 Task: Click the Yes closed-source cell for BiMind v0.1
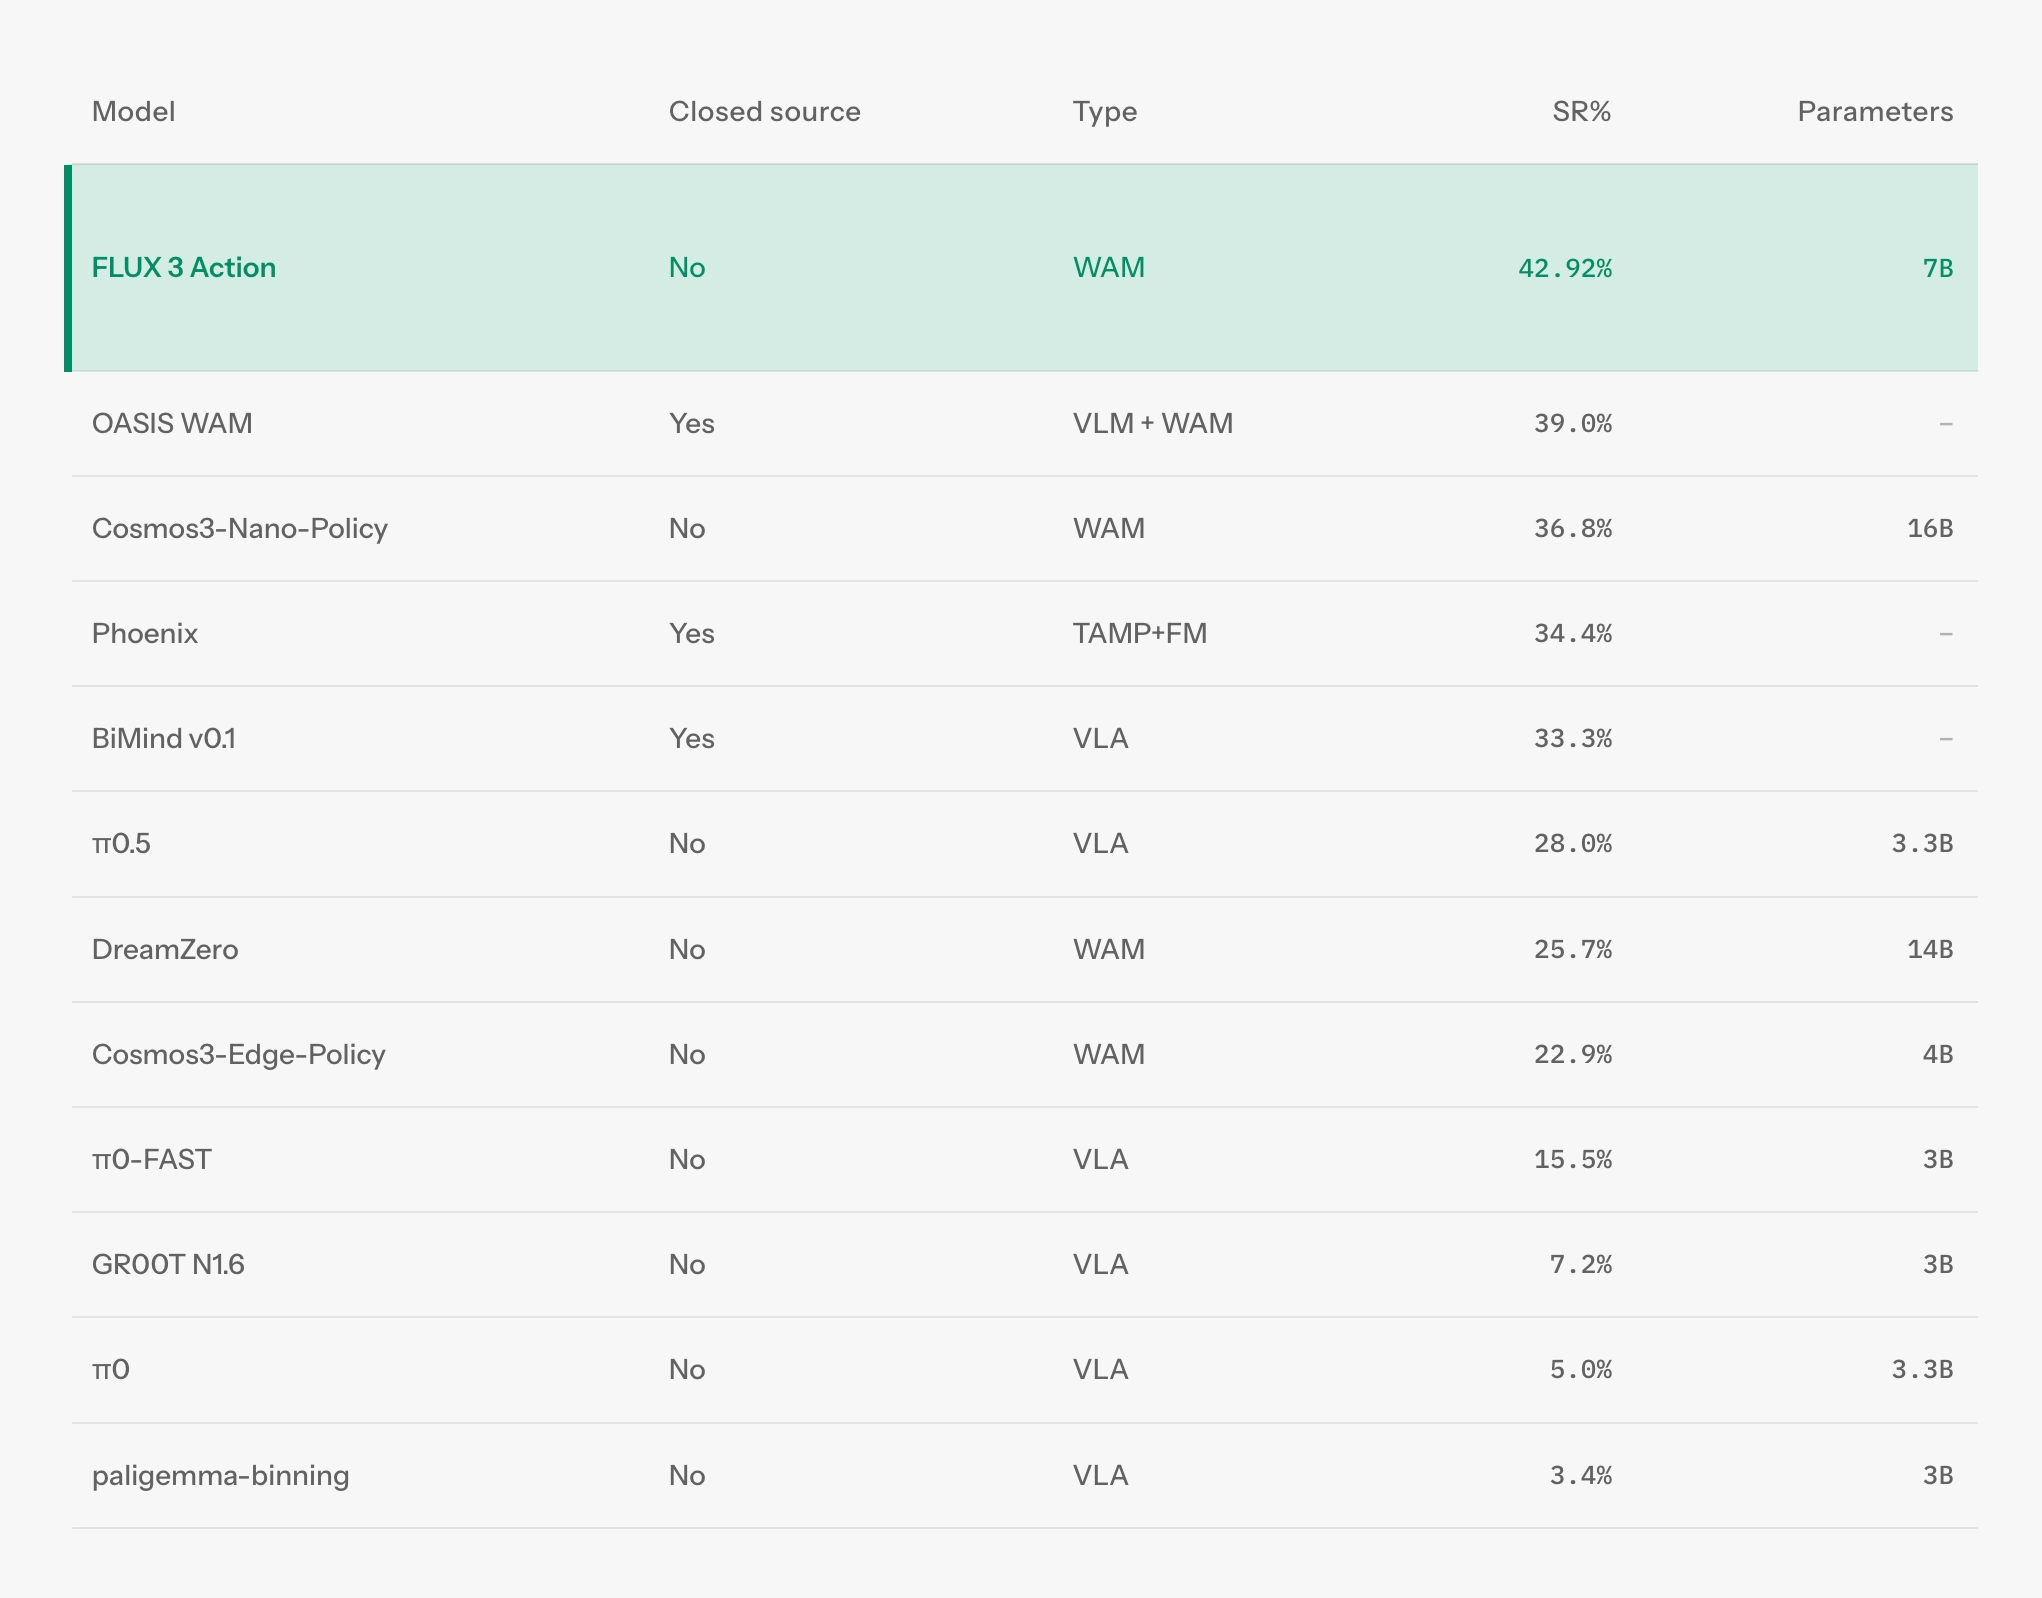(692, 738)
